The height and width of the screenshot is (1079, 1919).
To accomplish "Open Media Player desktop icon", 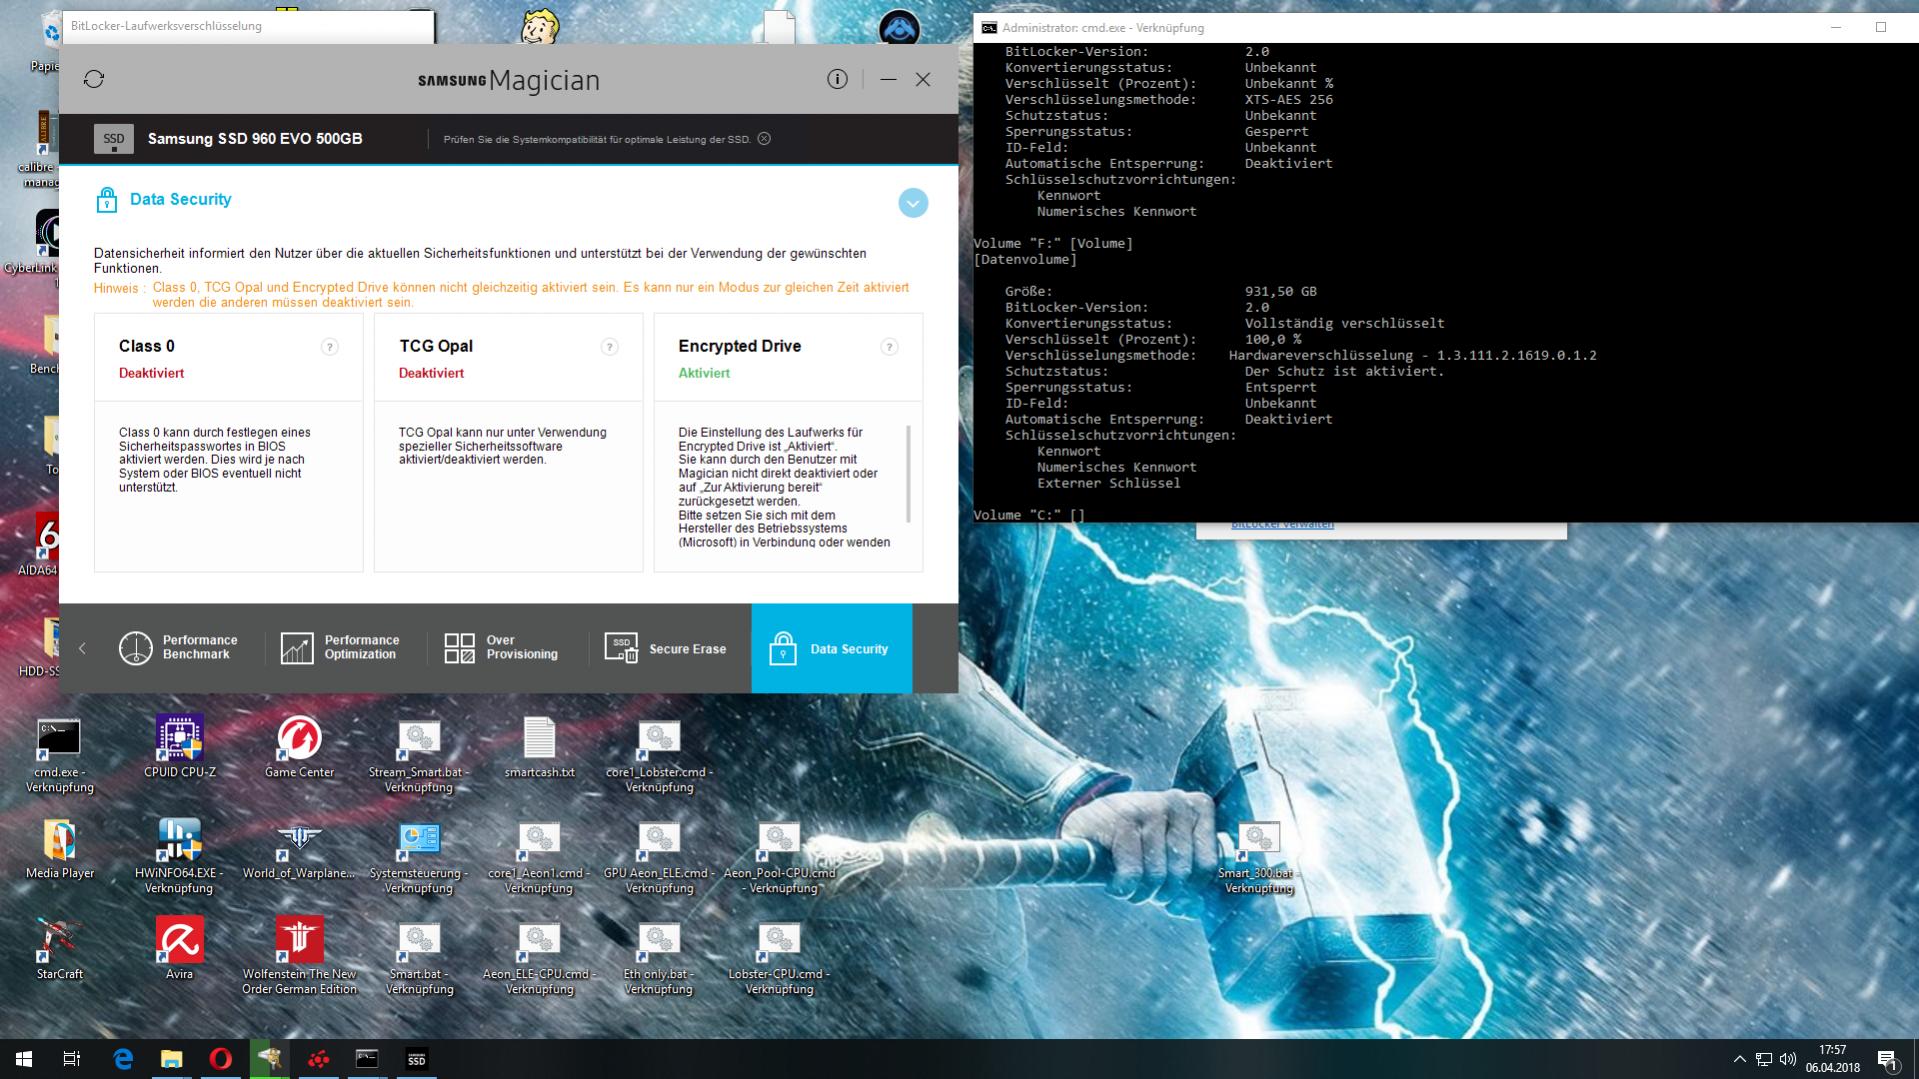I will [x=59, y=849].
